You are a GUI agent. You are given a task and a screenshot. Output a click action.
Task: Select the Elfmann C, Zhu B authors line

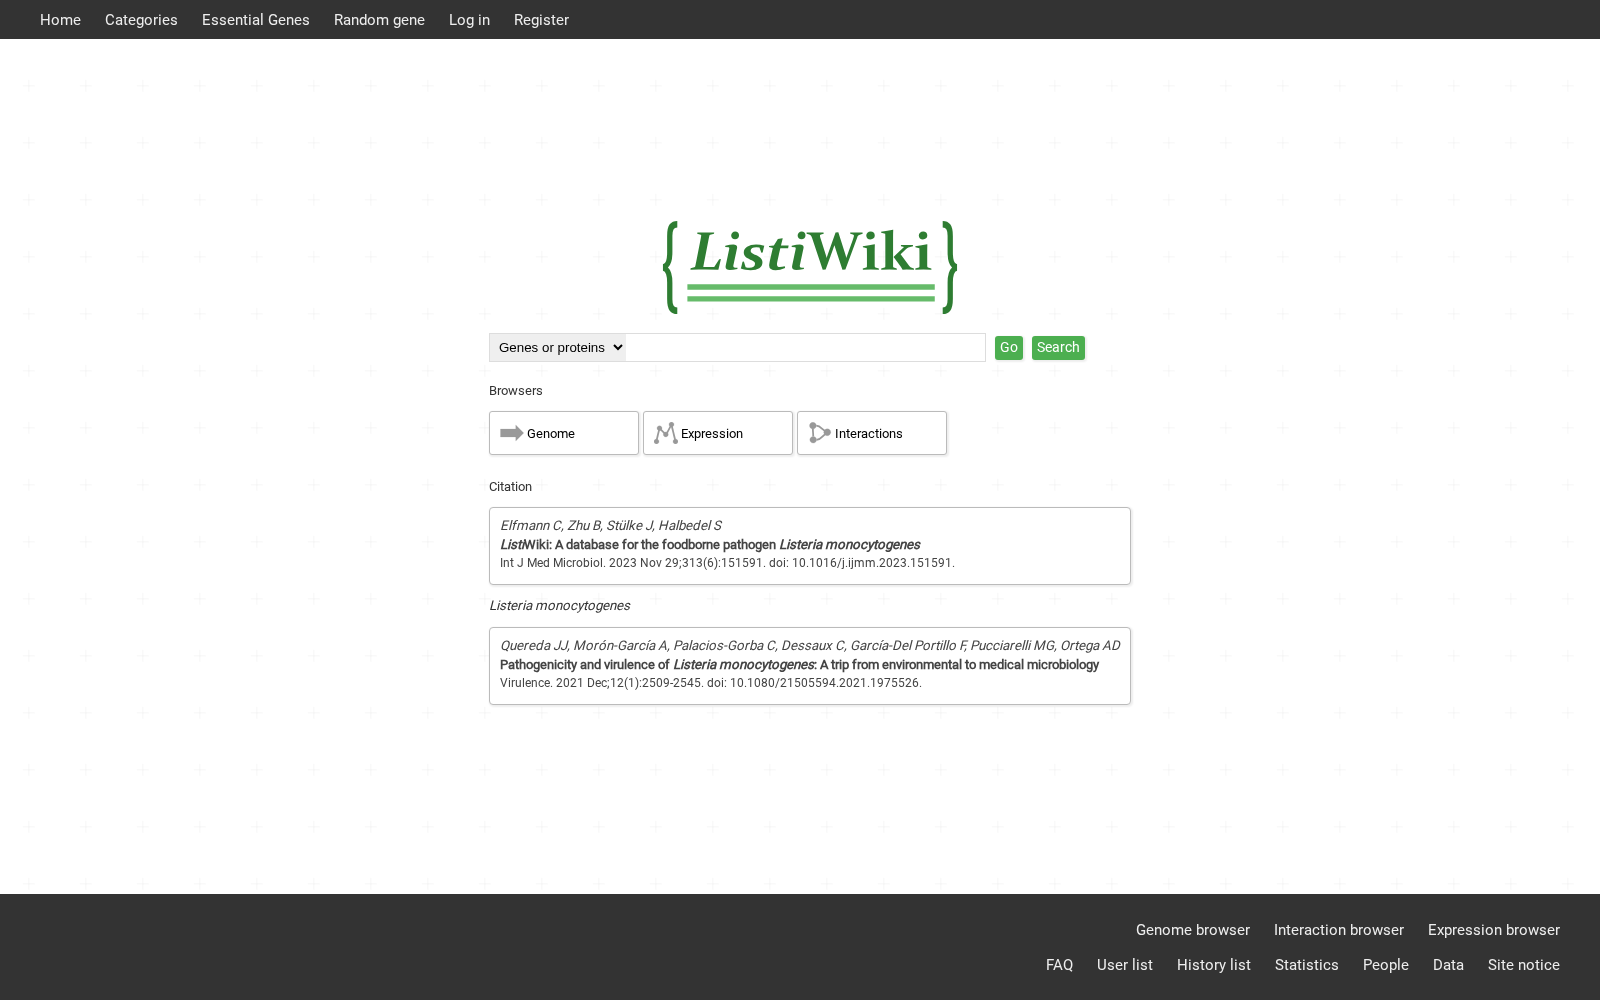610,526
